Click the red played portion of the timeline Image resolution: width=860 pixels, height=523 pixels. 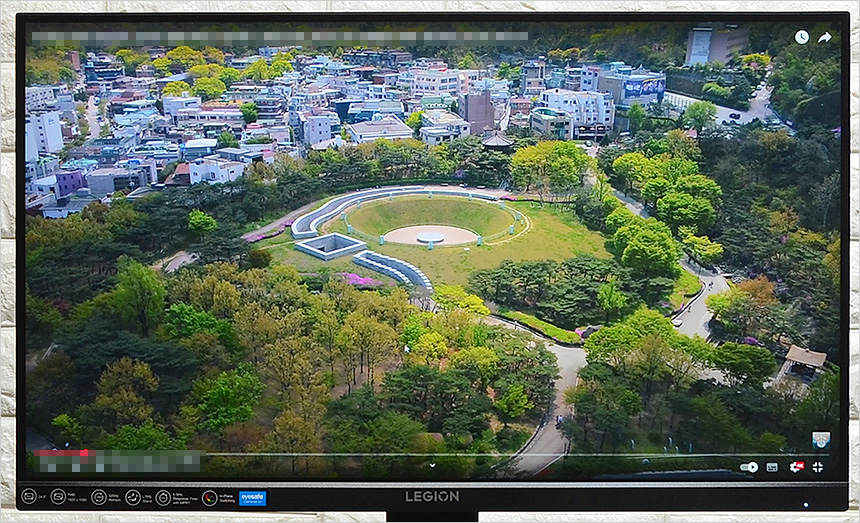[62, 453]
